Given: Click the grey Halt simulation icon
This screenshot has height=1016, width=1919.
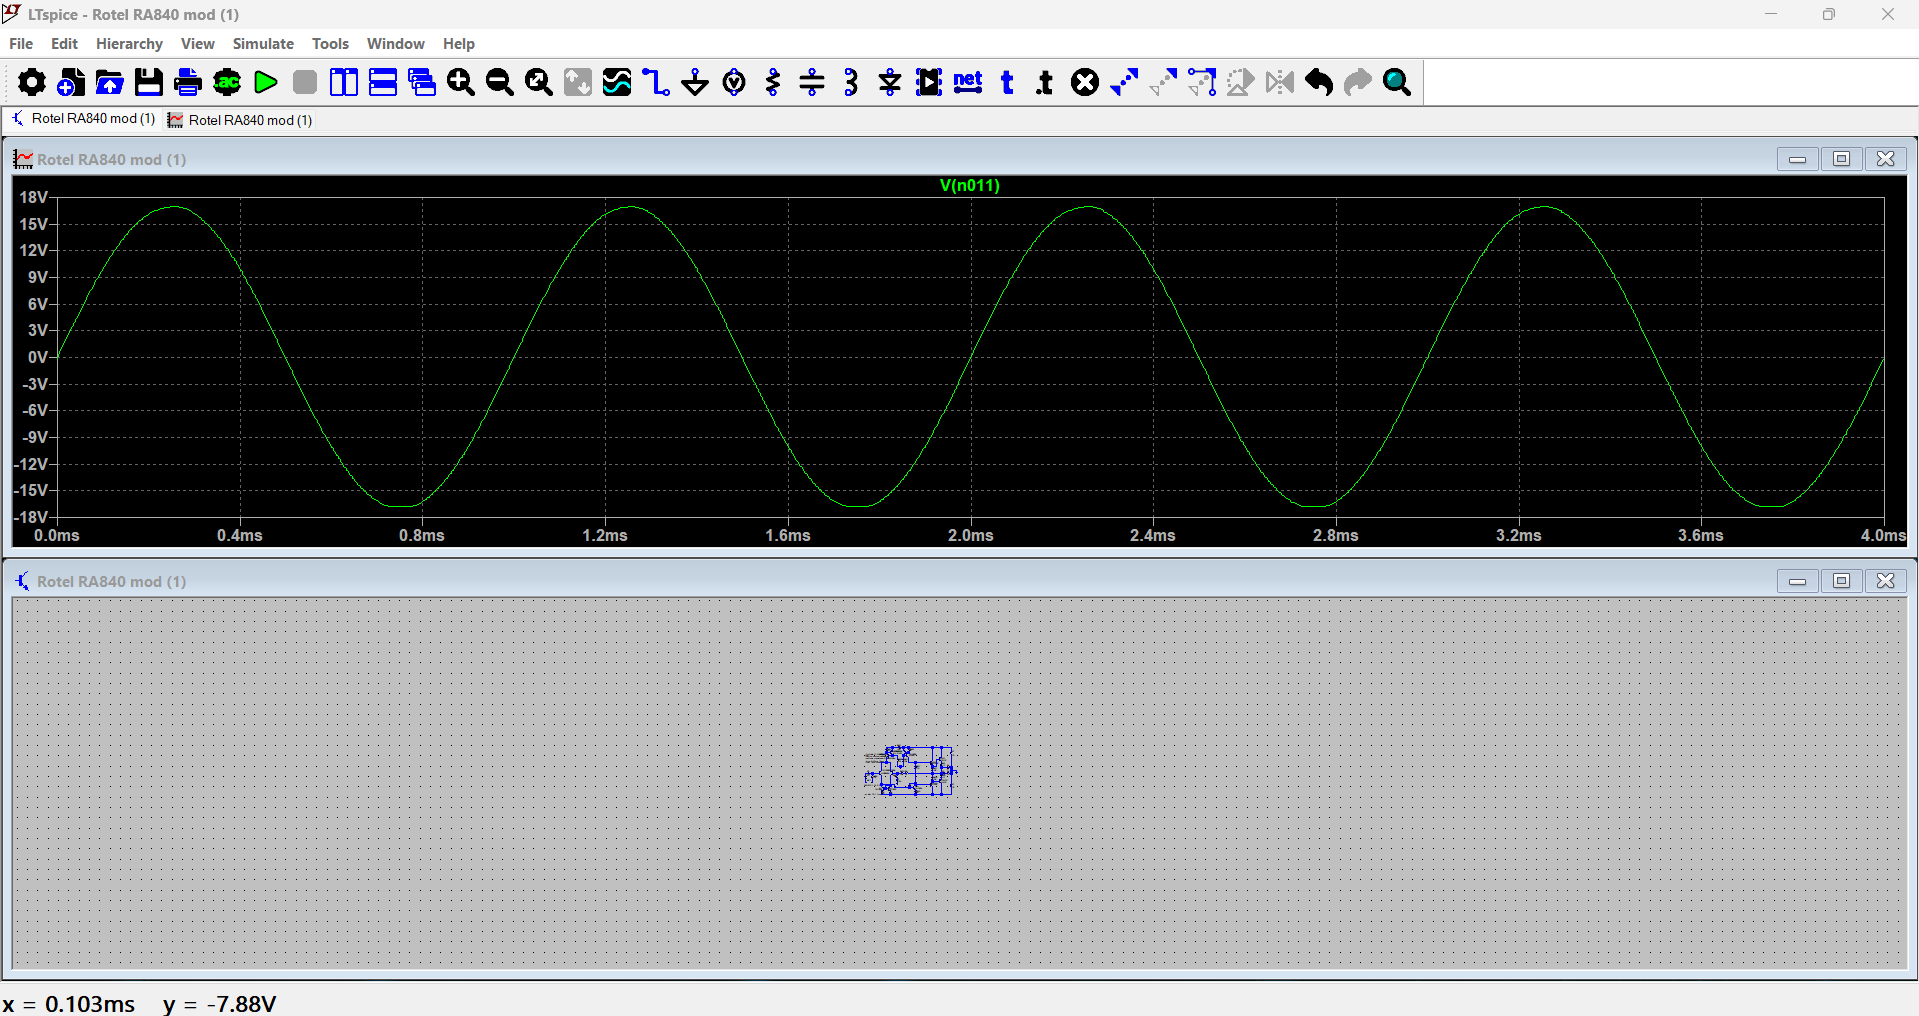Looking at the screenshot, I should coord(305,82).
